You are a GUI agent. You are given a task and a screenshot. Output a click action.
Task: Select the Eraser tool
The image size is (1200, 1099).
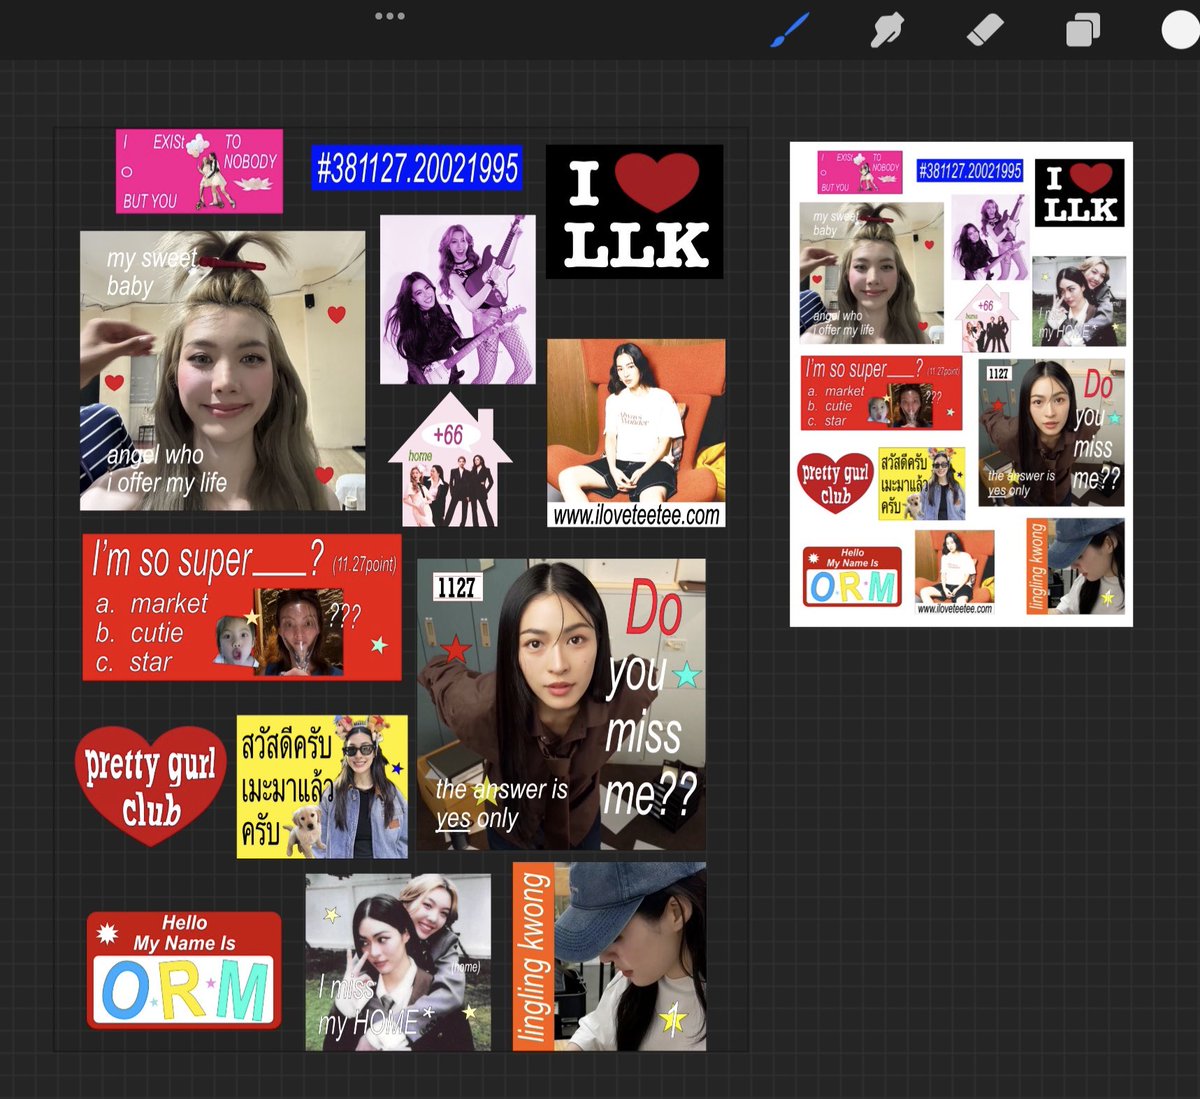[x=985, y=30]
